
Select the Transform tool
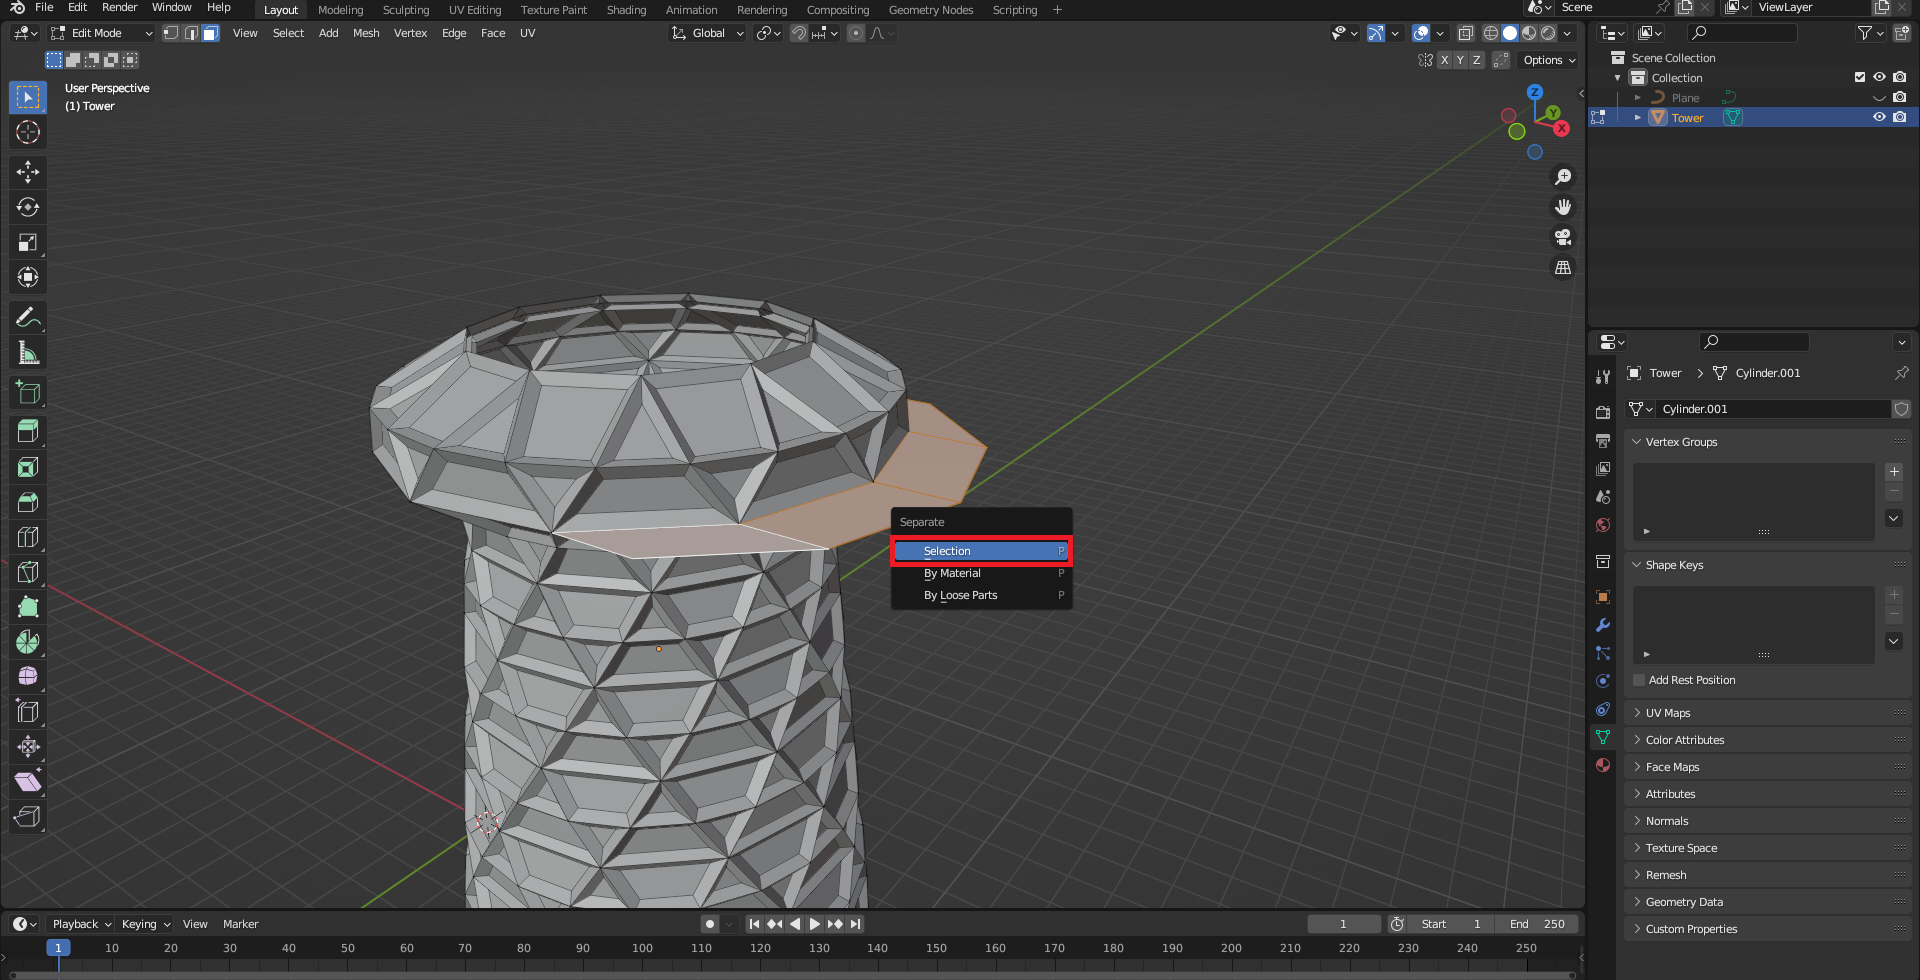click(x=28, y=277)
